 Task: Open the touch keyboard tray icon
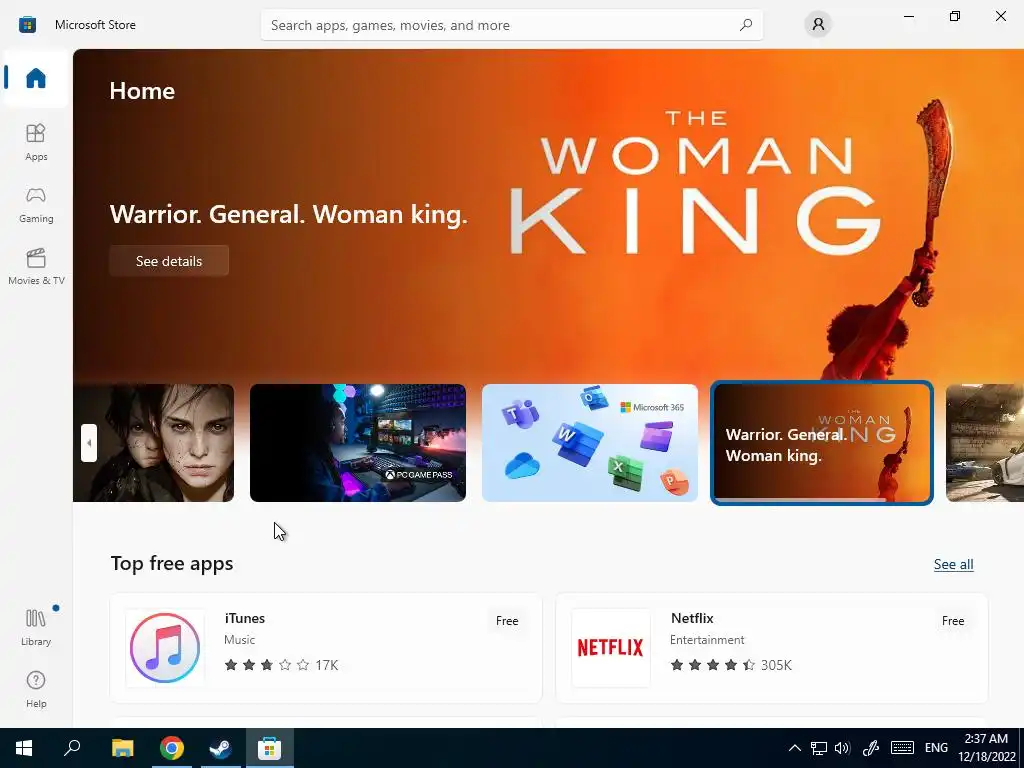pyautogui.click(x=903, y=748)
